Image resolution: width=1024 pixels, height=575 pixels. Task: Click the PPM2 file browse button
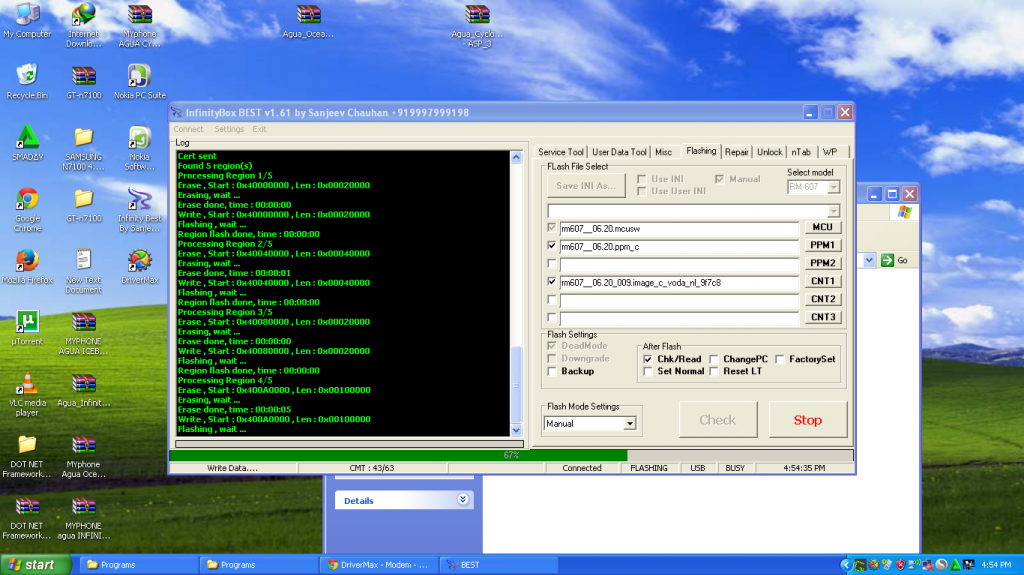point(822,263)
